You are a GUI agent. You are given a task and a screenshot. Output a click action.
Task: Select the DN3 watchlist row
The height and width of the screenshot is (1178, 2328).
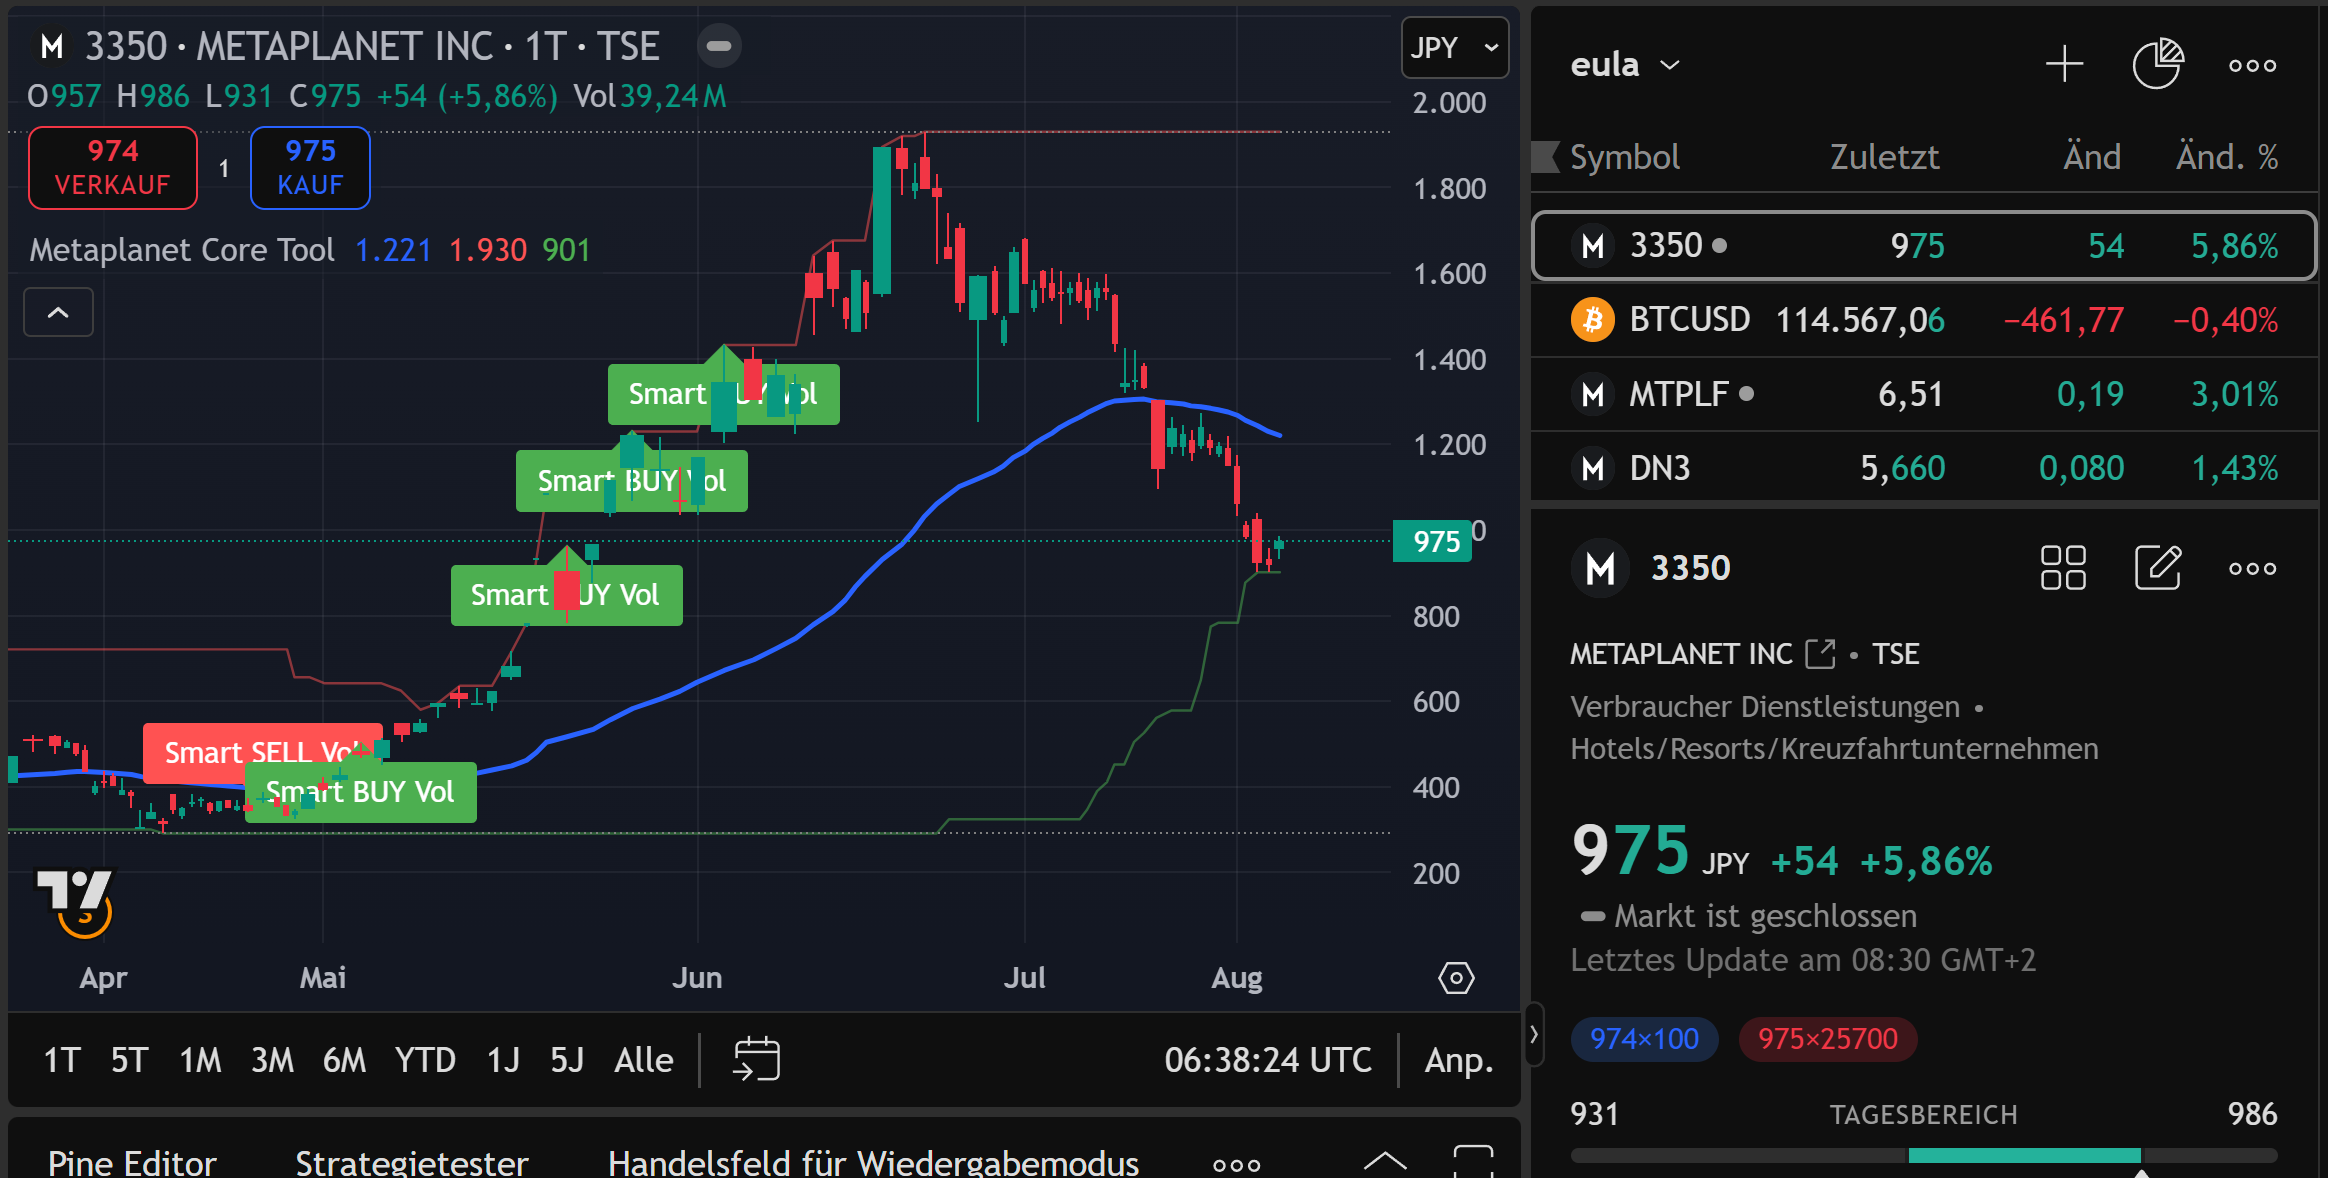click(x=1924, y=468)
